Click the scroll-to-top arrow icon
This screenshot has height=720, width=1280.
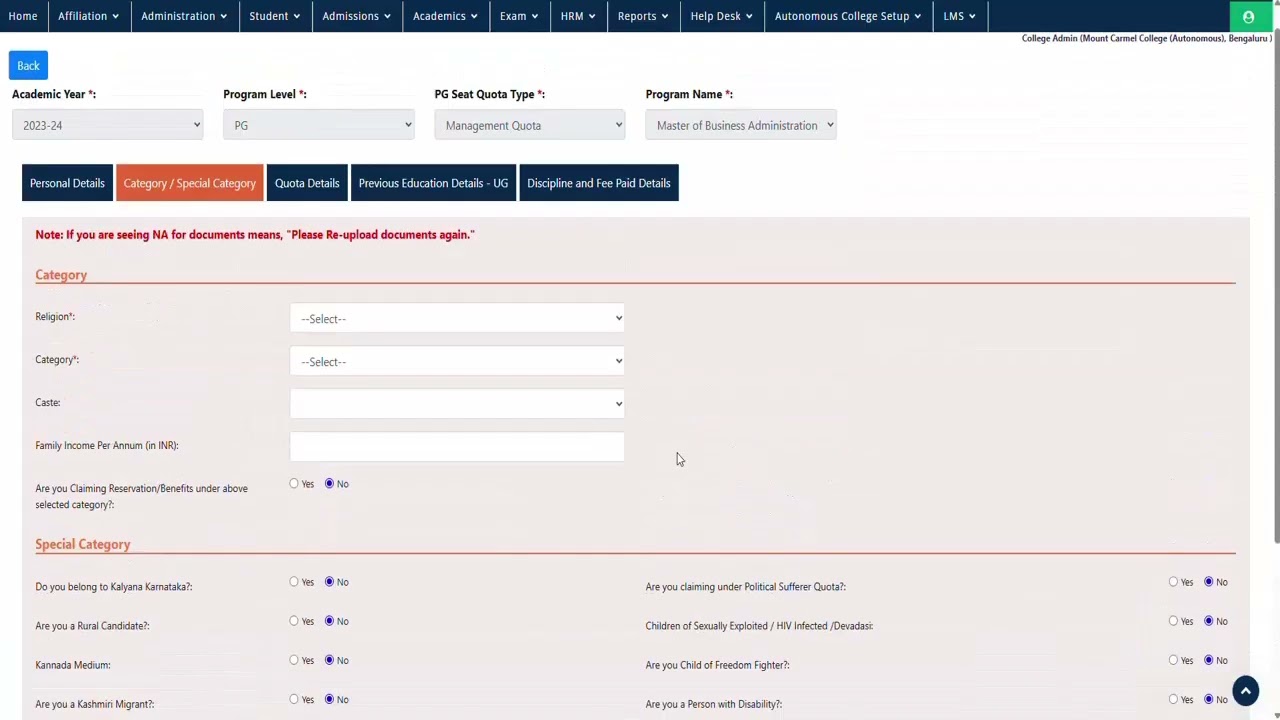click(x=1246, y=691)
